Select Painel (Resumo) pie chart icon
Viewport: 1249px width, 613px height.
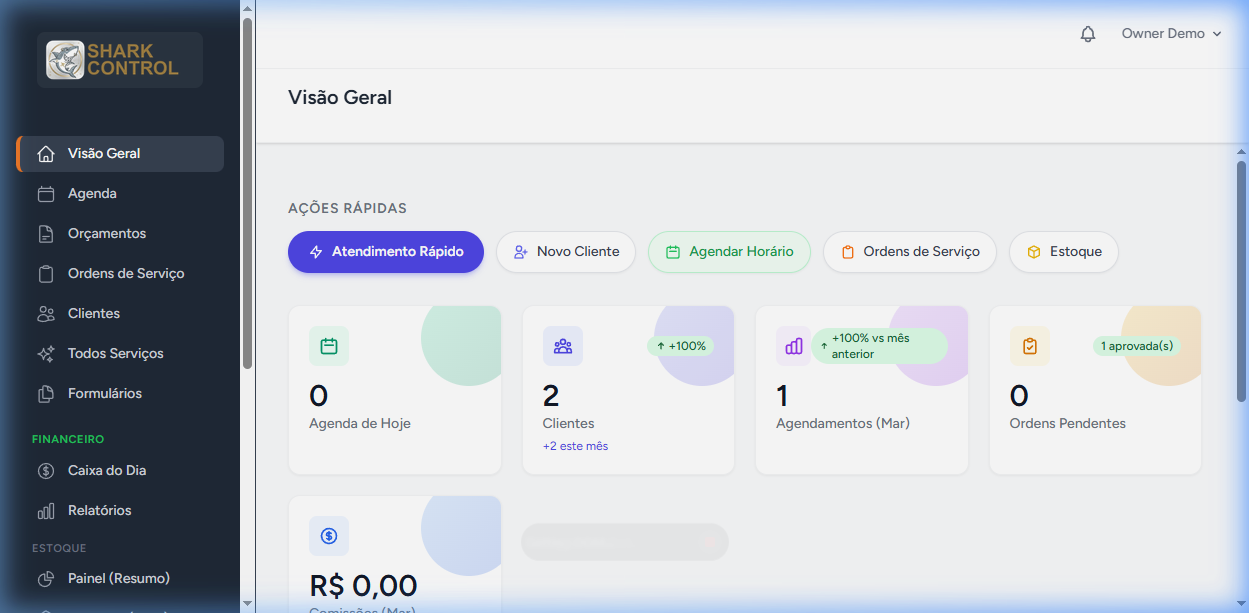click(x=46, y=579)
